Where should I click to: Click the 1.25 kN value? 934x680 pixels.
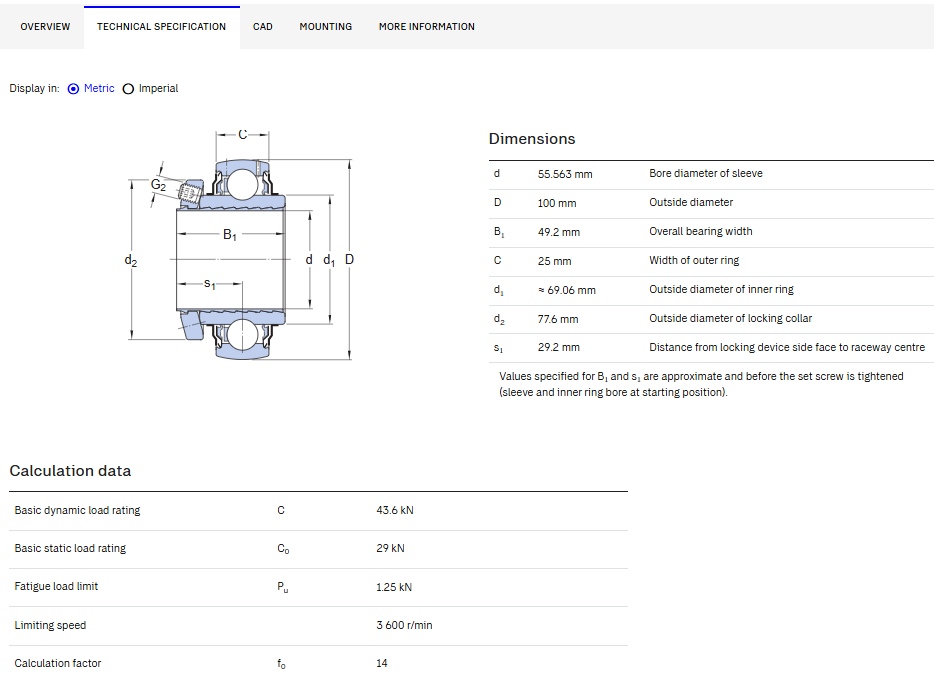(x=394, y=587)
